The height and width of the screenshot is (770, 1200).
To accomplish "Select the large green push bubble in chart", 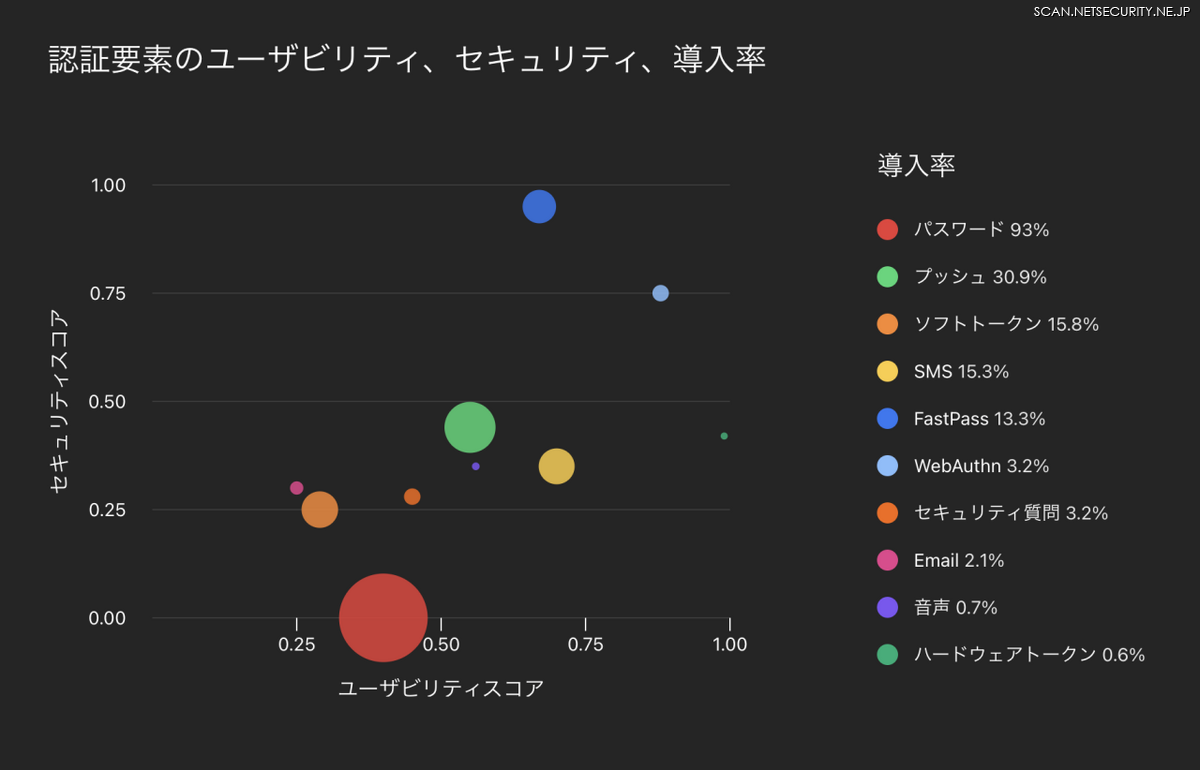I will (x=469, y=428).
